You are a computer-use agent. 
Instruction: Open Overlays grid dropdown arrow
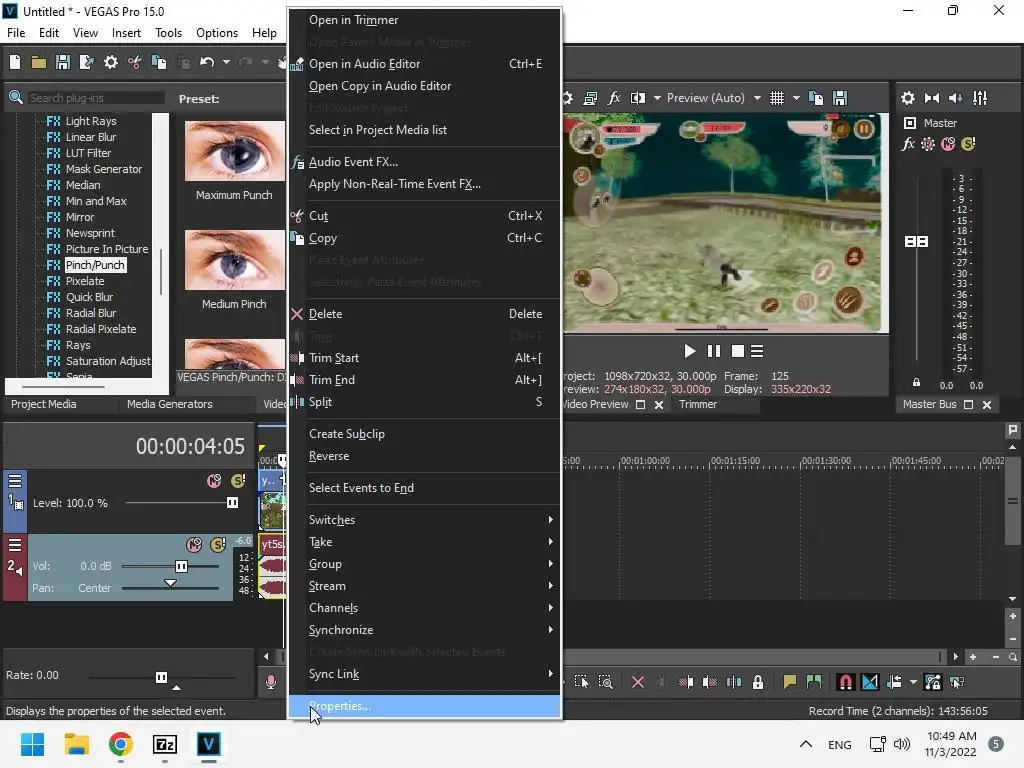(795, 98)
